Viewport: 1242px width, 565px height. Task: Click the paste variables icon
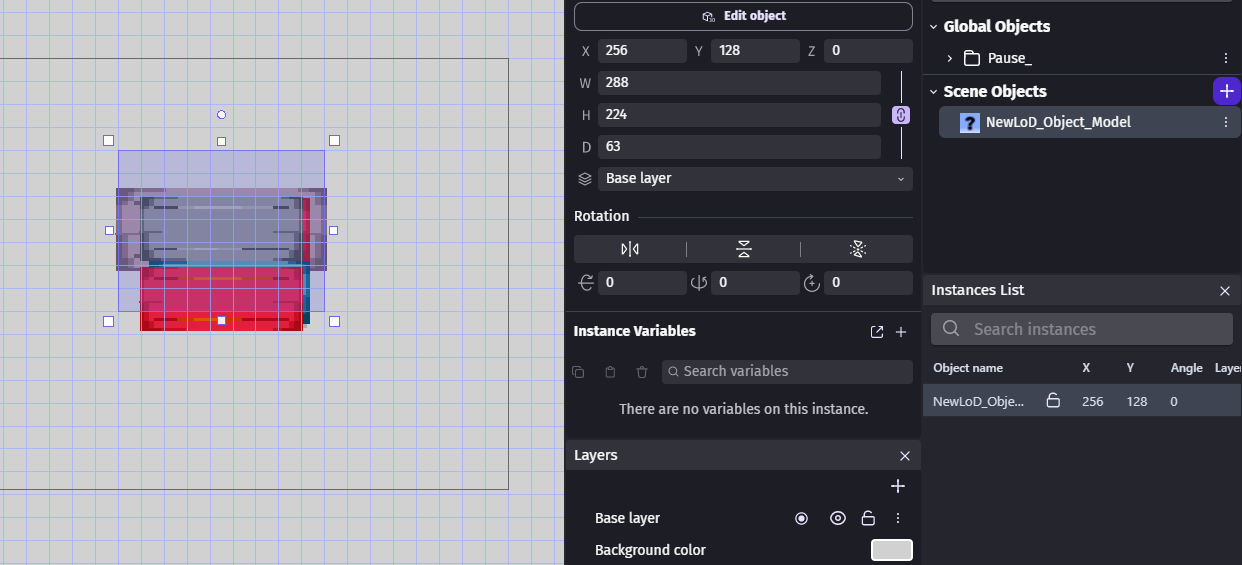610,372
